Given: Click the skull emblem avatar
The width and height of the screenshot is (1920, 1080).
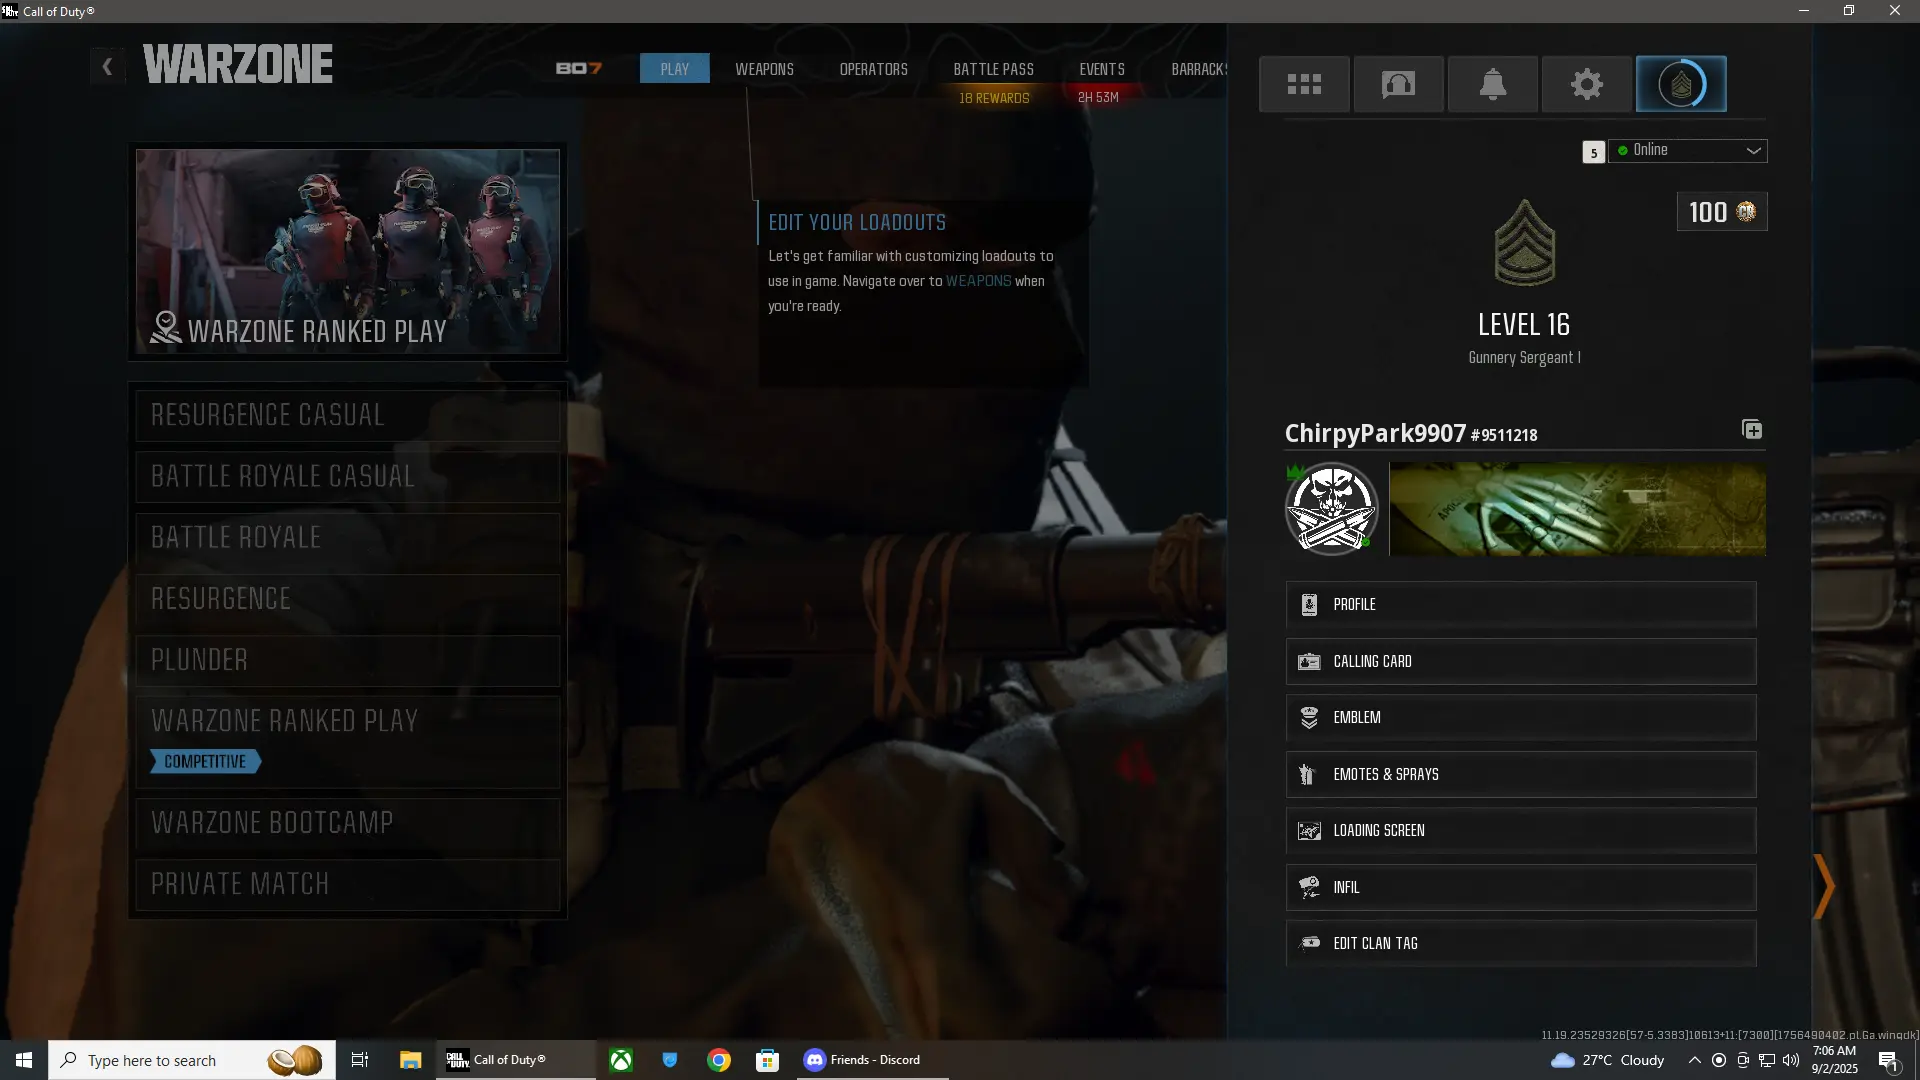Looking at the screenshot, I should [x=1331, y=508].
